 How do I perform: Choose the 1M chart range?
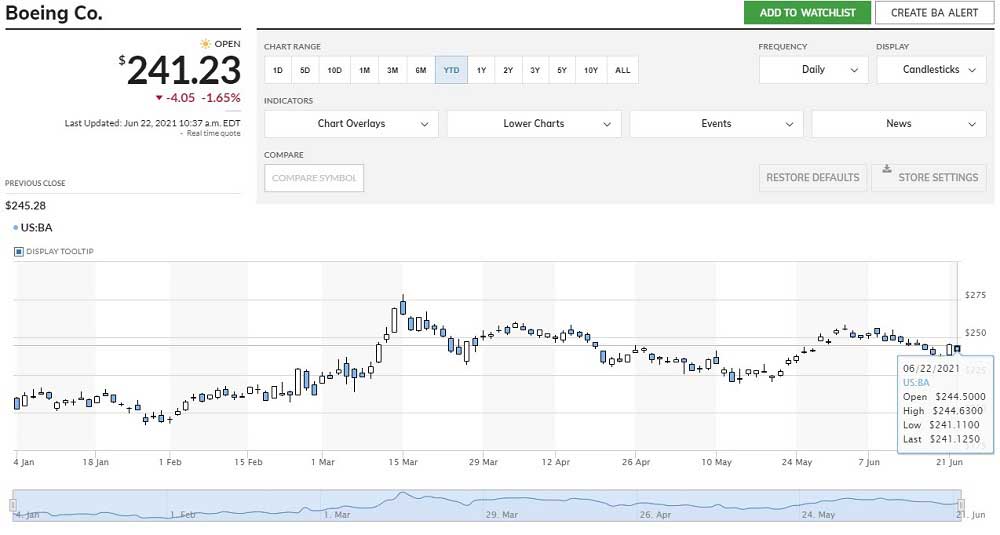(x=364, y=70)
